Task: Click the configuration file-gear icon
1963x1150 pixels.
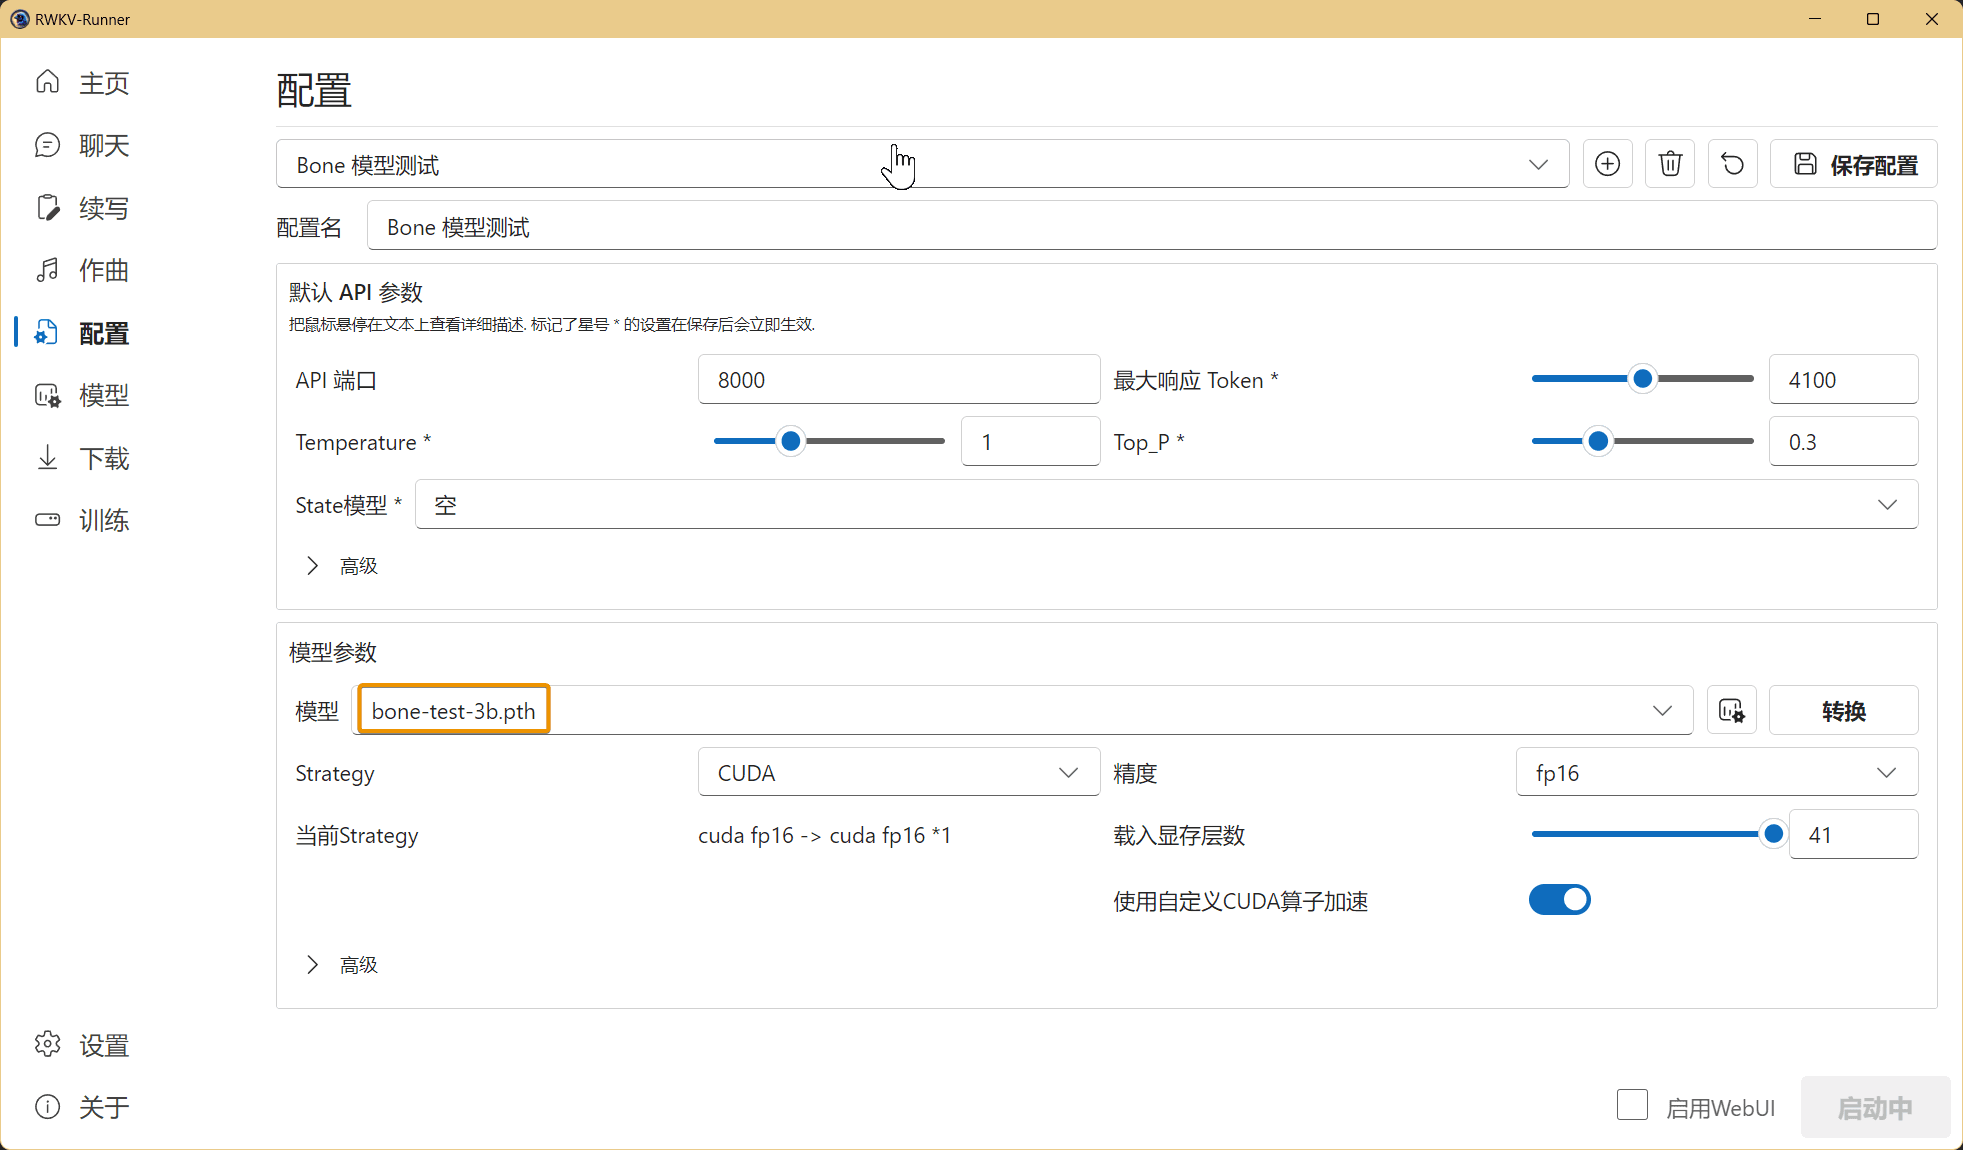Action: click(47, 332)
